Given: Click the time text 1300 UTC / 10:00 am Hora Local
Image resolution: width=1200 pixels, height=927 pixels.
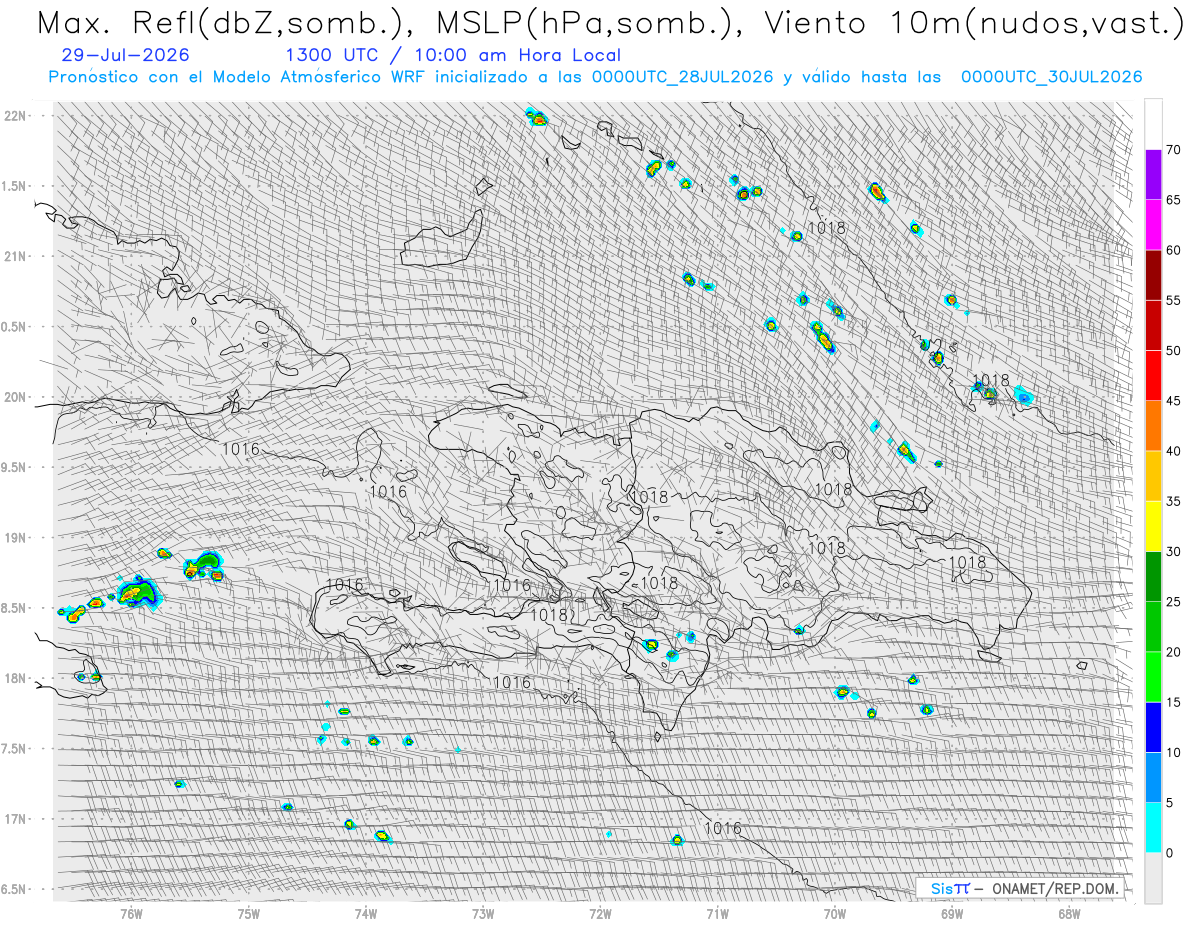Looking at the screenshot, I should 453,56.
